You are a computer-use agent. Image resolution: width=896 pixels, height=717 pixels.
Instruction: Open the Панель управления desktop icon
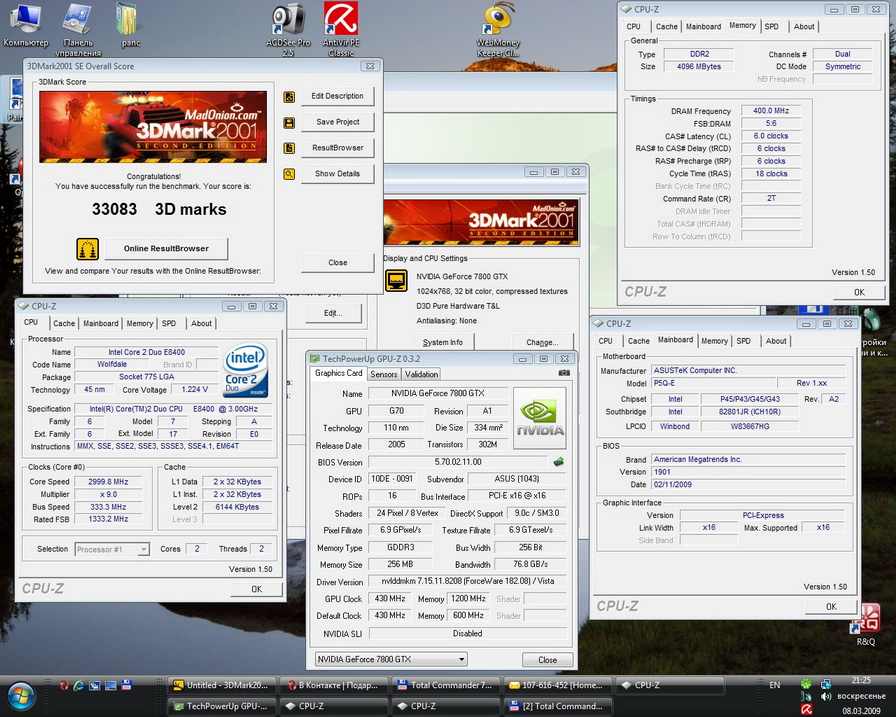[x=78, y=31]
